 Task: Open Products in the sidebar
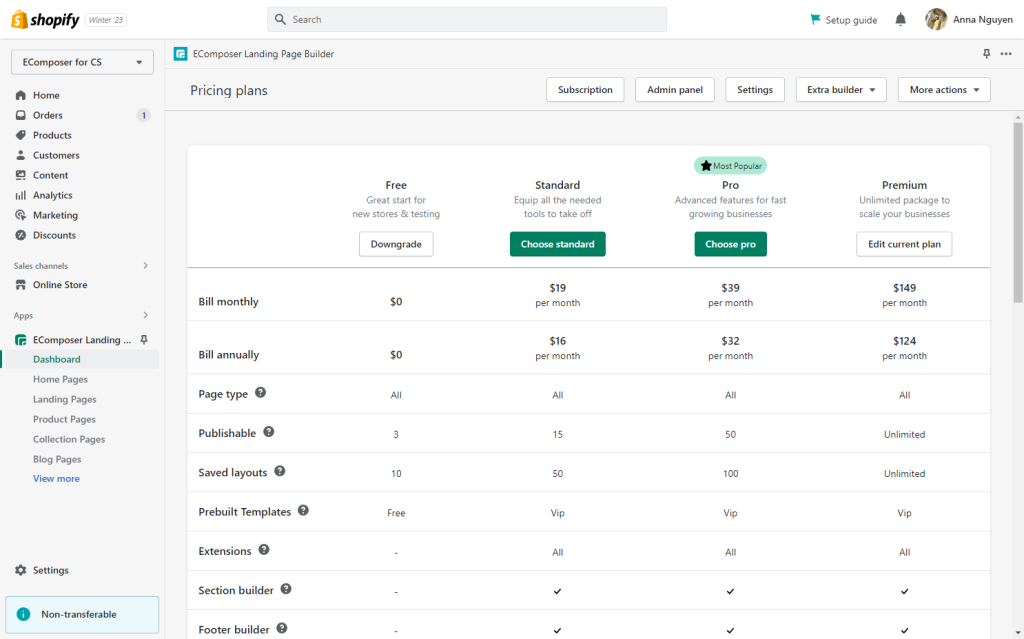tap(52, 135)
